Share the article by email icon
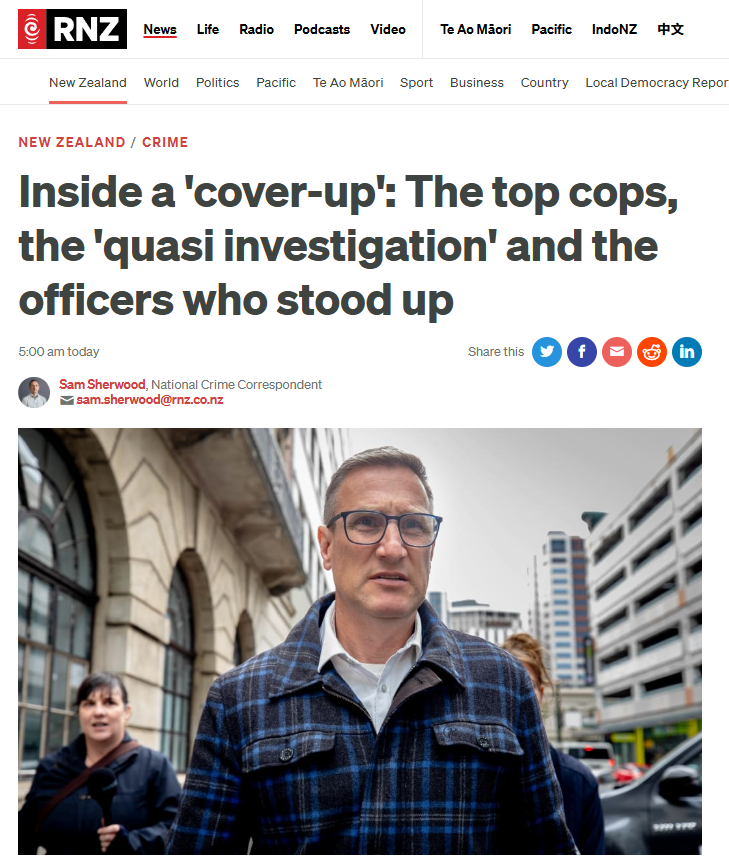This screenshot has width=729, height=859. click(x=617, y=352)
